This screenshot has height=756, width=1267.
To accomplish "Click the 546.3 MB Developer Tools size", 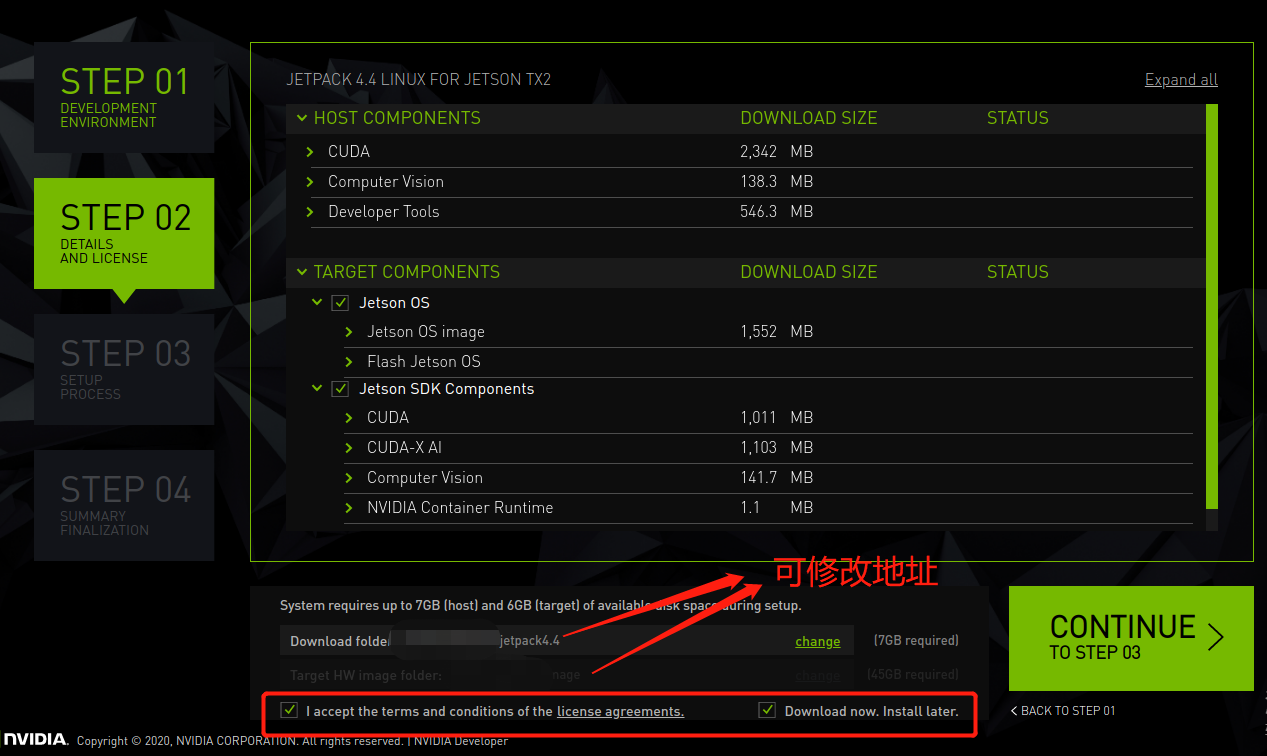I will (x=777, y=212).
